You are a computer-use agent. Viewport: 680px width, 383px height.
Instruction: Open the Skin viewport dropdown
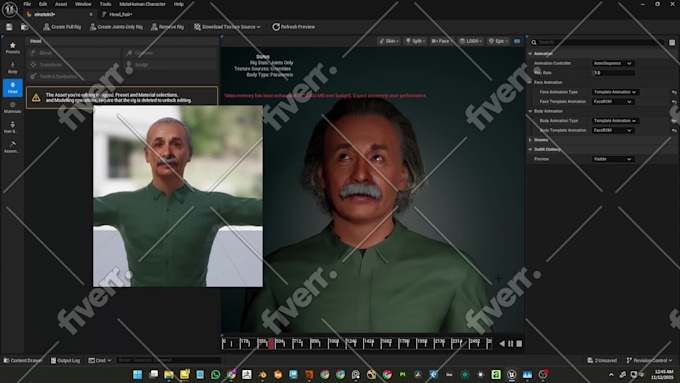(x=389, y=41)
